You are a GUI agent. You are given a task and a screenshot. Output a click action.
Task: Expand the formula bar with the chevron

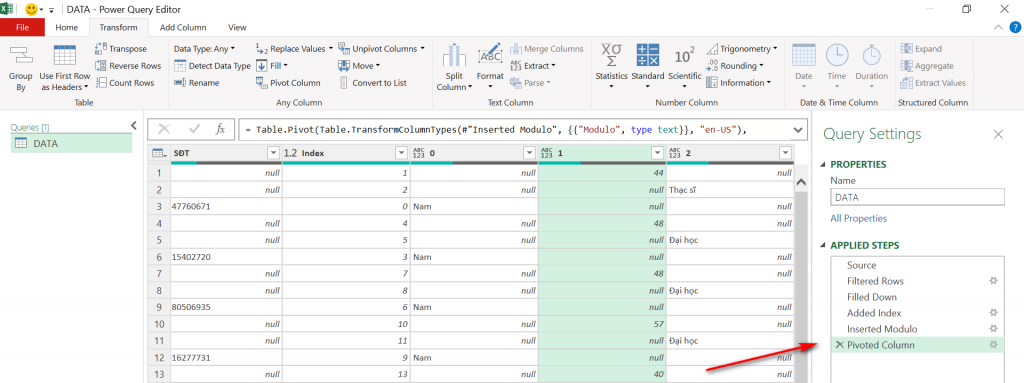pyautogui.click(x=797, y=129)
